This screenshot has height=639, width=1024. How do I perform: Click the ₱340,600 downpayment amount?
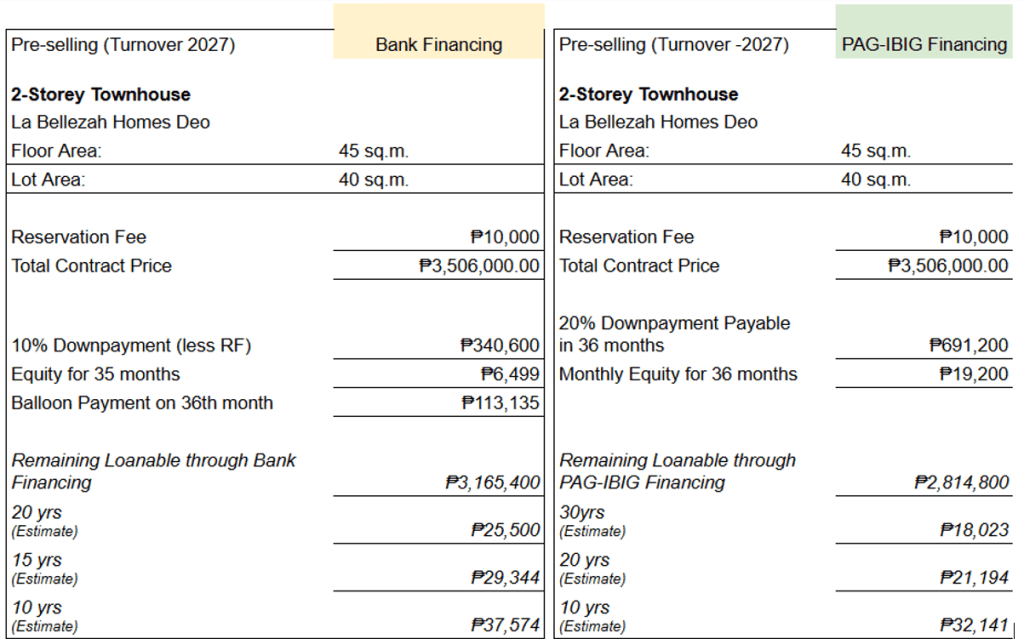[x=500, y=346]
